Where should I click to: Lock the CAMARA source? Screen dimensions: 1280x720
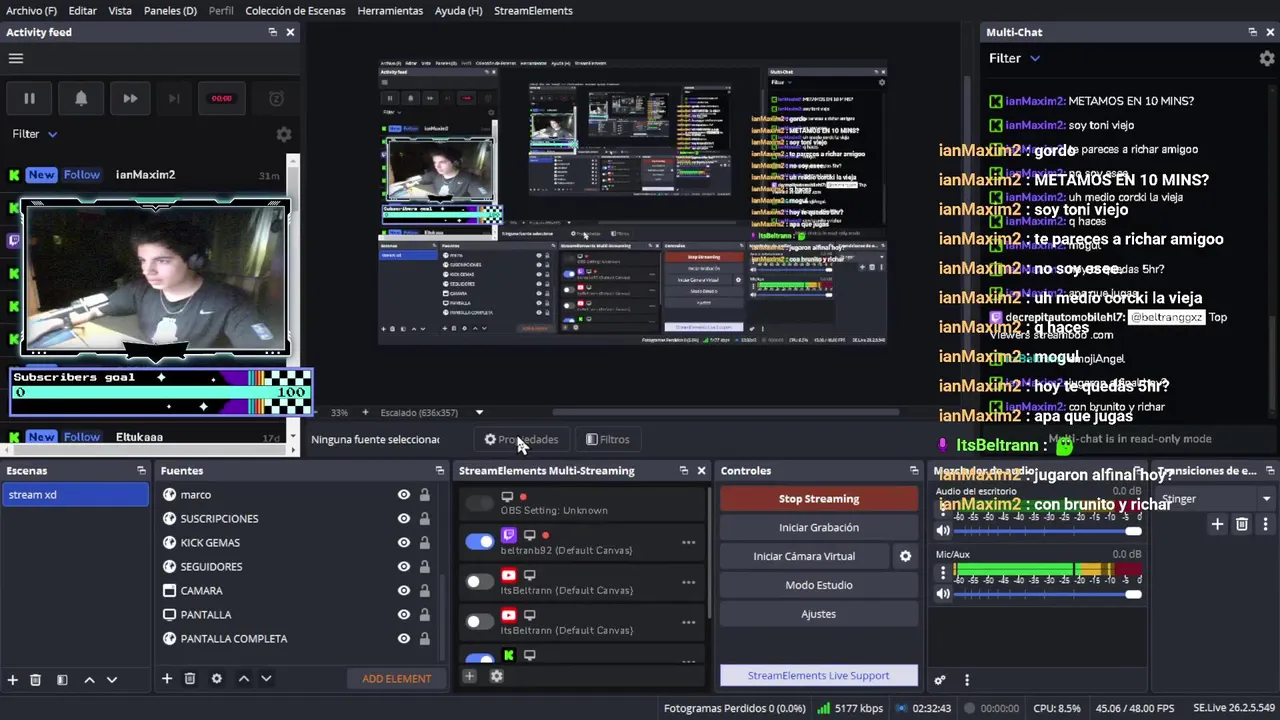click(425, 591)
